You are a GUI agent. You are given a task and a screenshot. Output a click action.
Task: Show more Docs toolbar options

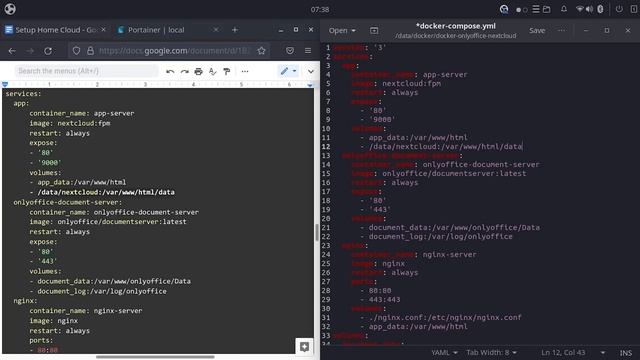pos(245,71)
